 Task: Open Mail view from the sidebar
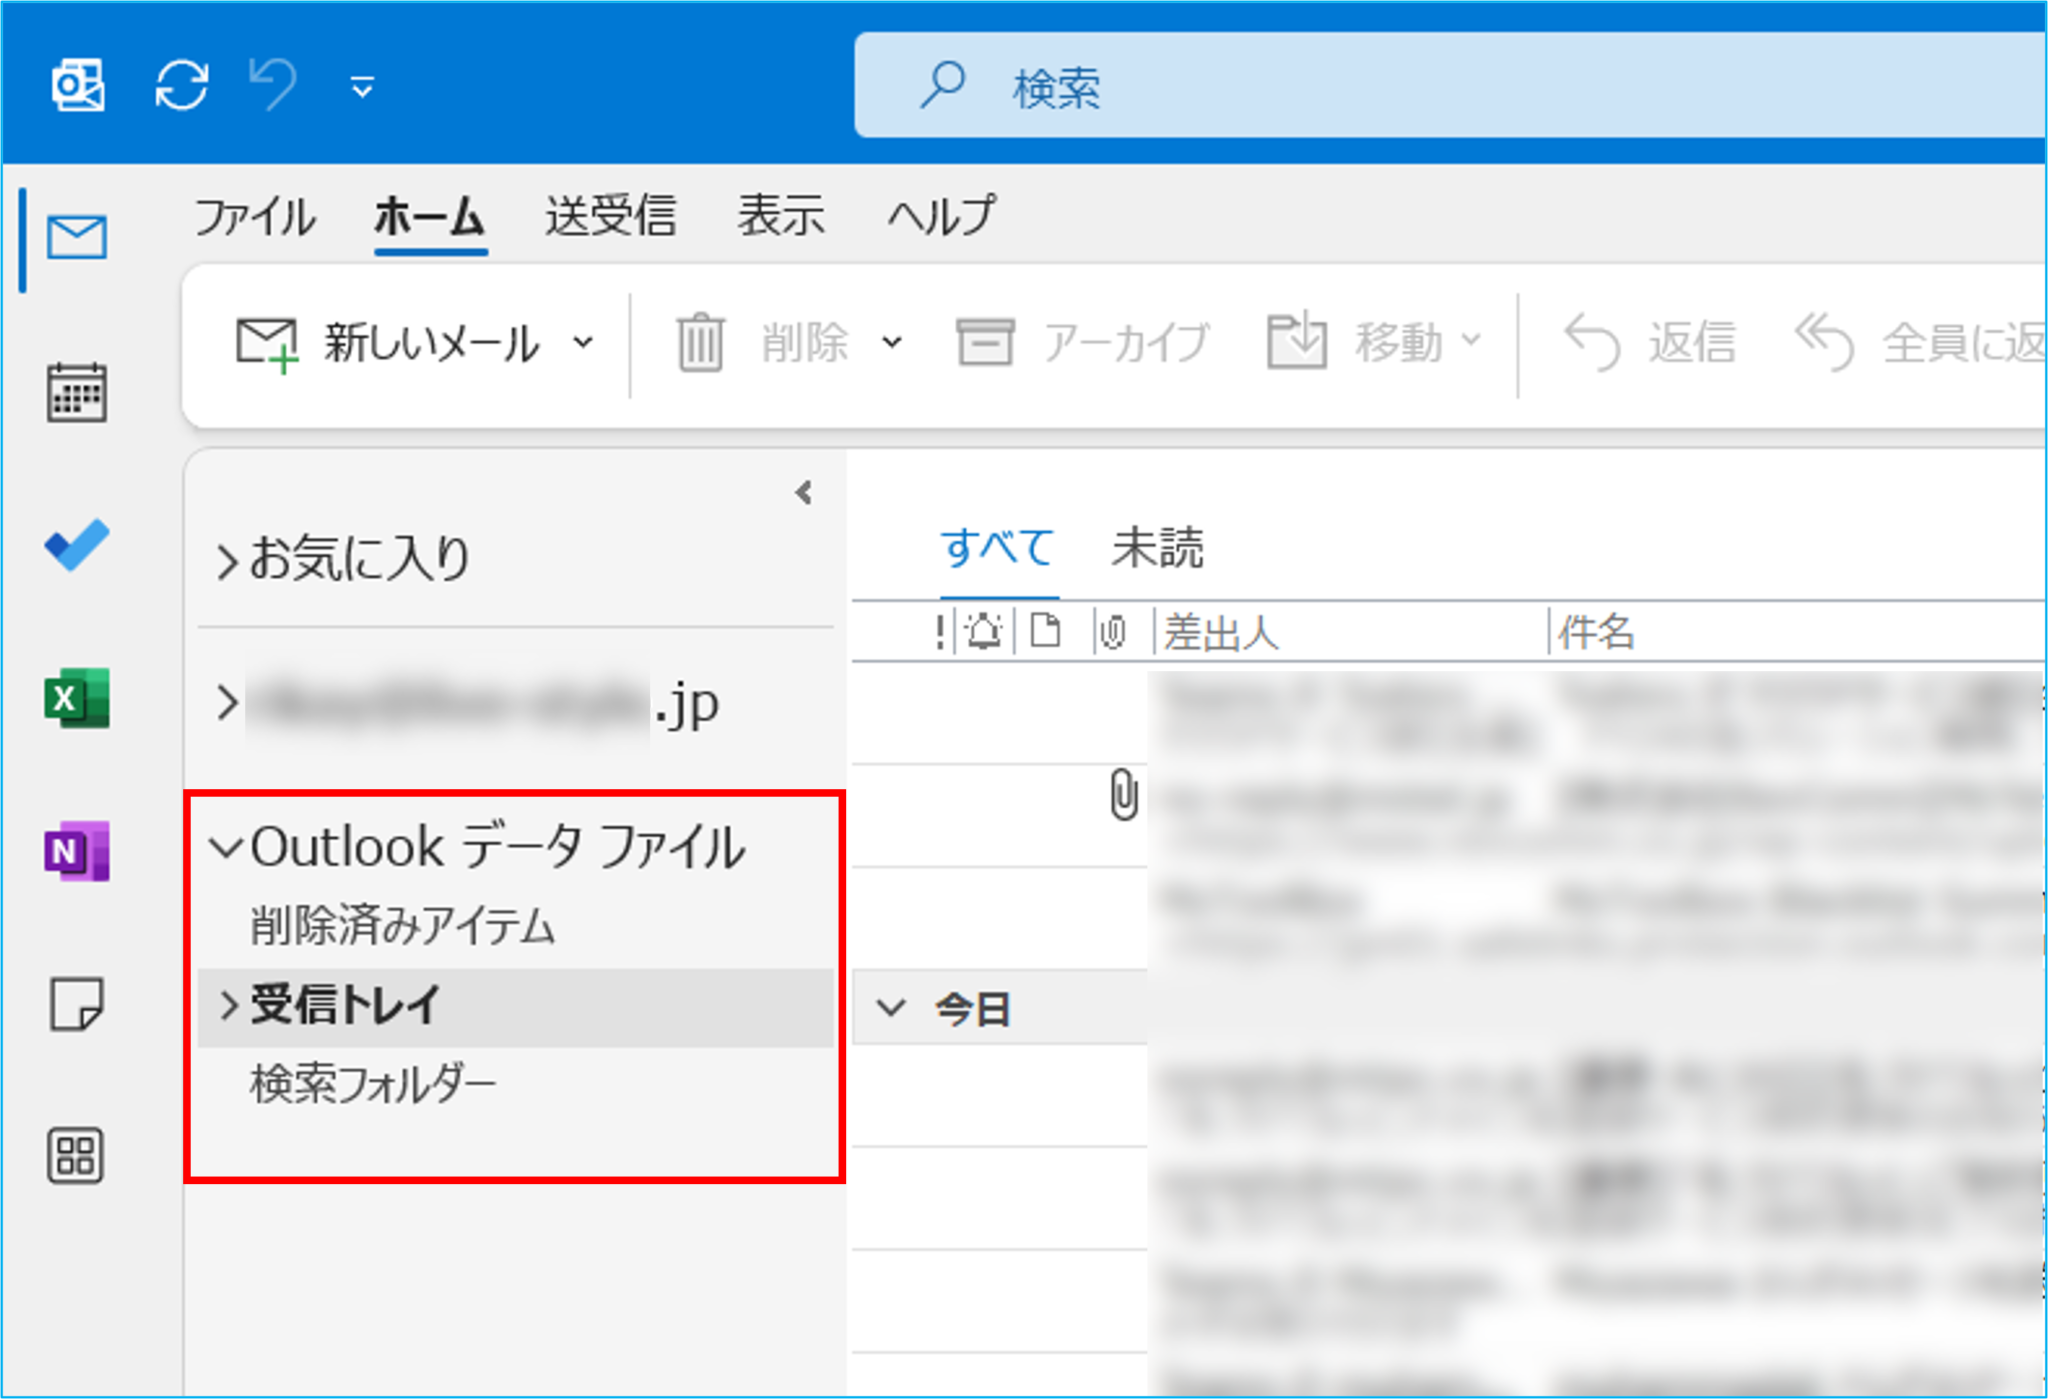[77, 237]
